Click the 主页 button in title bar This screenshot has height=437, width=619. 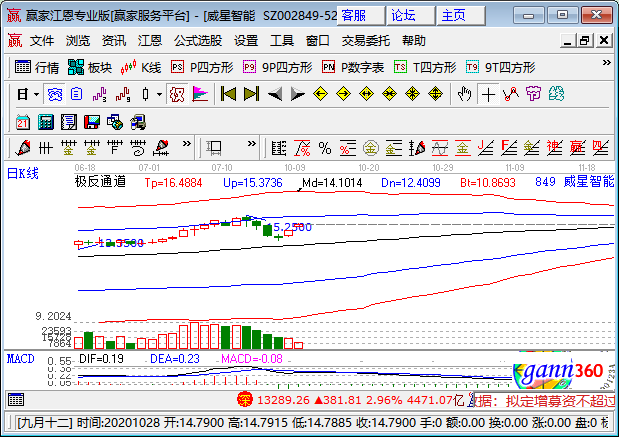pyautogui.click(x=461, y=15)
